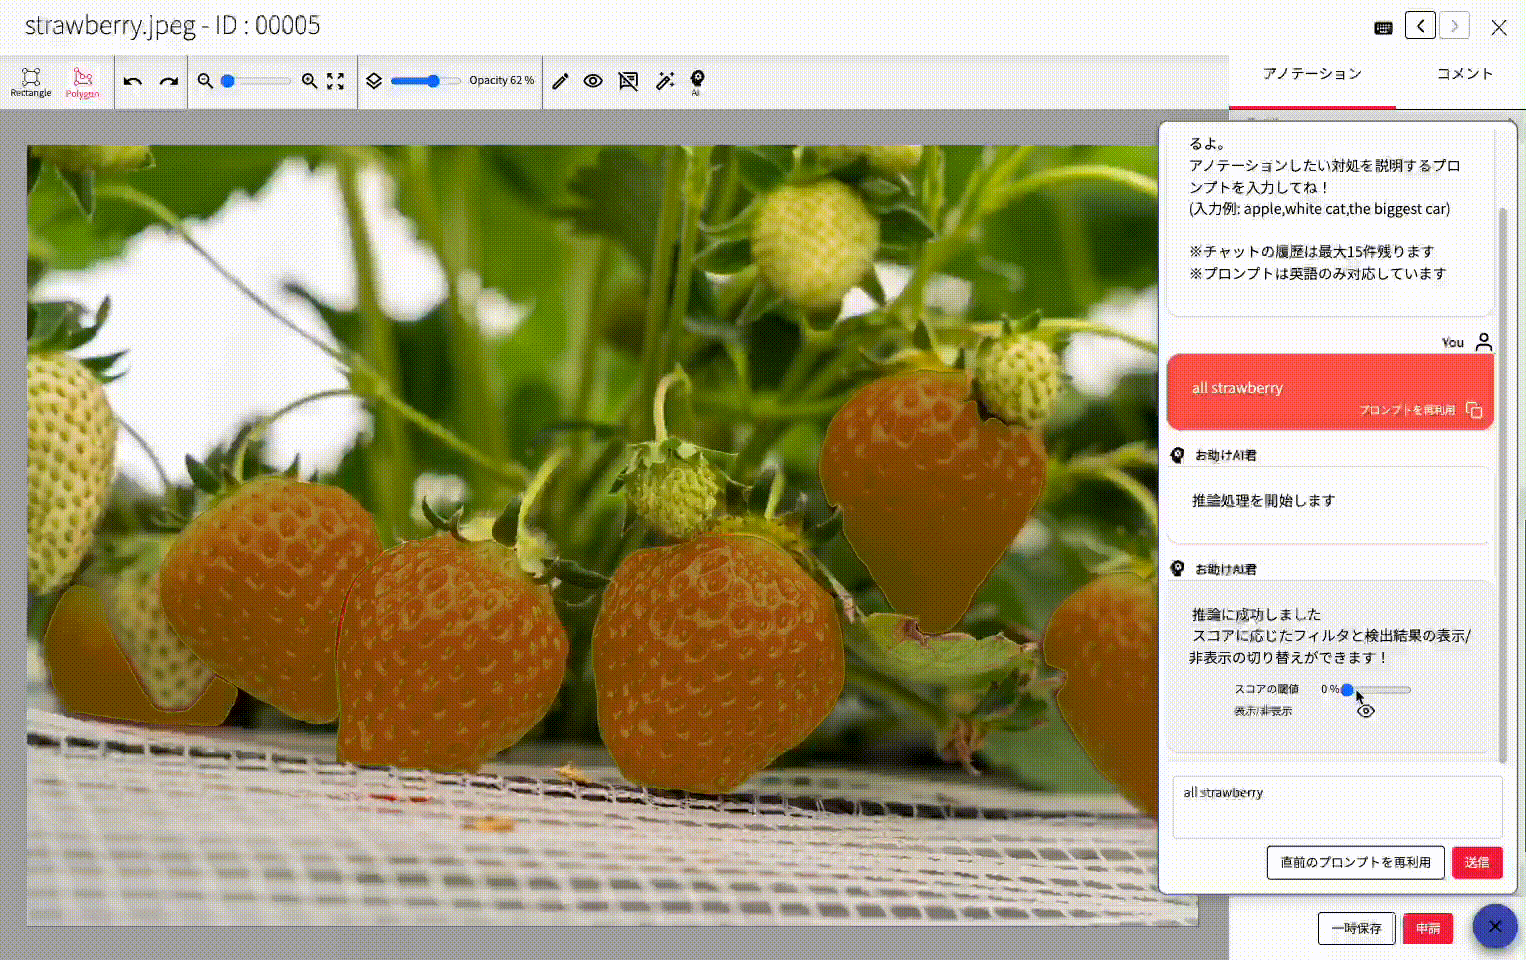Adjust the Opacity slider handle
Image resolution: width=1526 pixels, height=960 pixels.
click(x=433, y=81)
